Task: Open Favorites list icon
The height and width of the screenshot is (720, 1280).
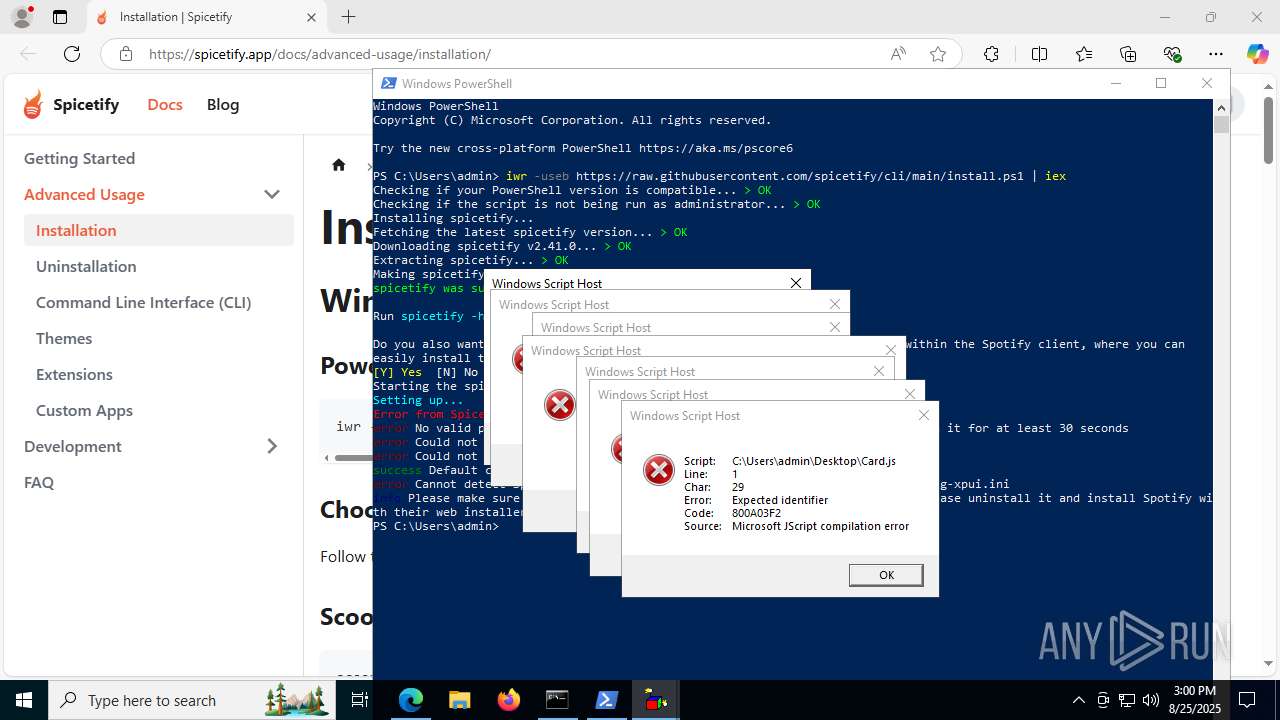Action: point(1084,54)
